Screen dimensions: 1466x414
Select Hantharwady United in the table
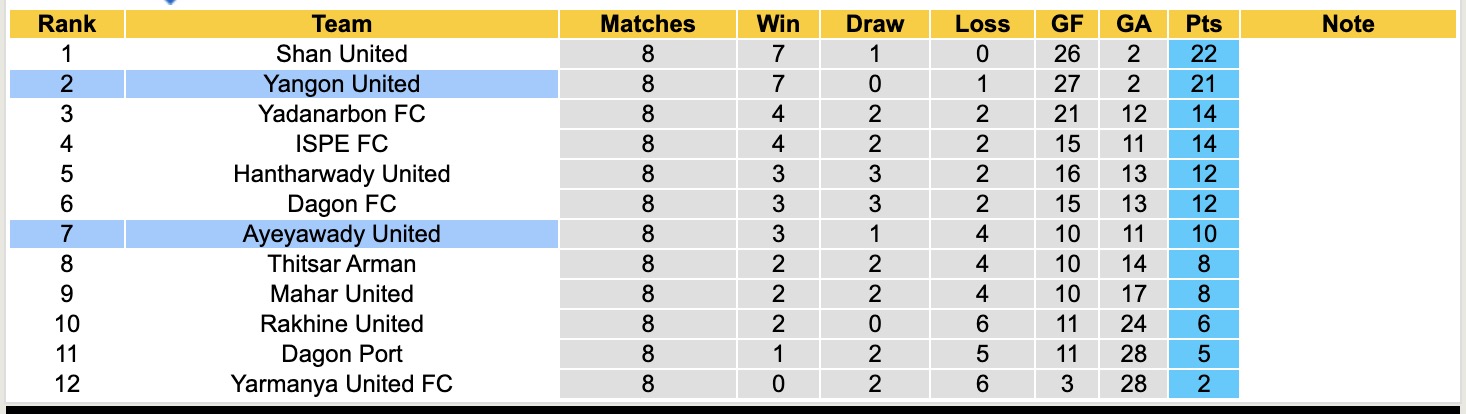pos(341,174)
